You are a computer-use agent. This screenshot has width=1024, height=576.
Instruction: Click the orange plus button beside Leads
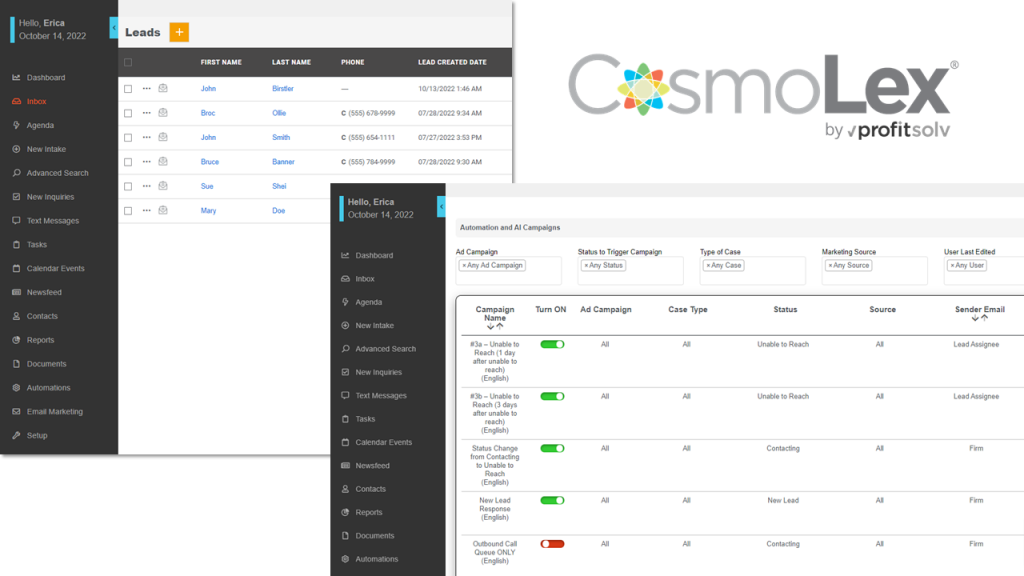[179, 32]
